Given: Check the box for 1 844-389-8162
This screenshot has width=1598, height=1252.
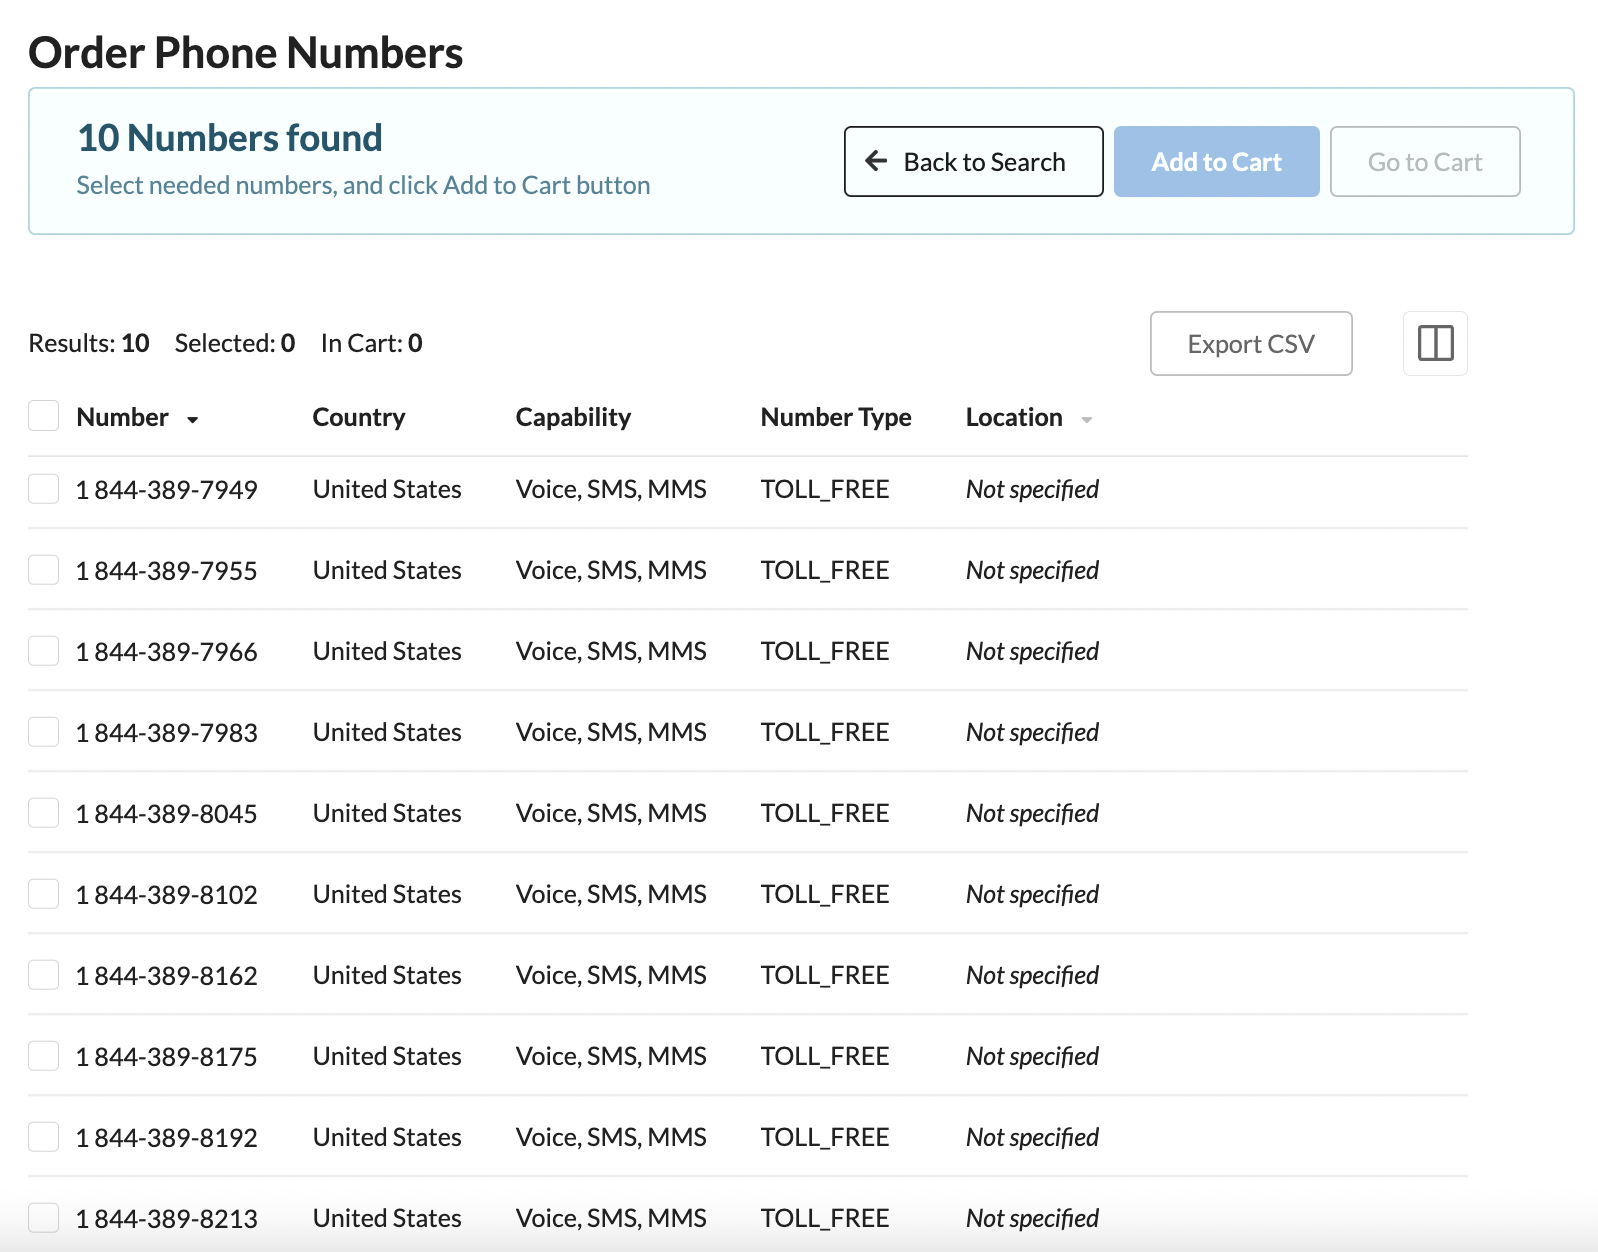Looking at the screenshot, I should click(44, 975).
